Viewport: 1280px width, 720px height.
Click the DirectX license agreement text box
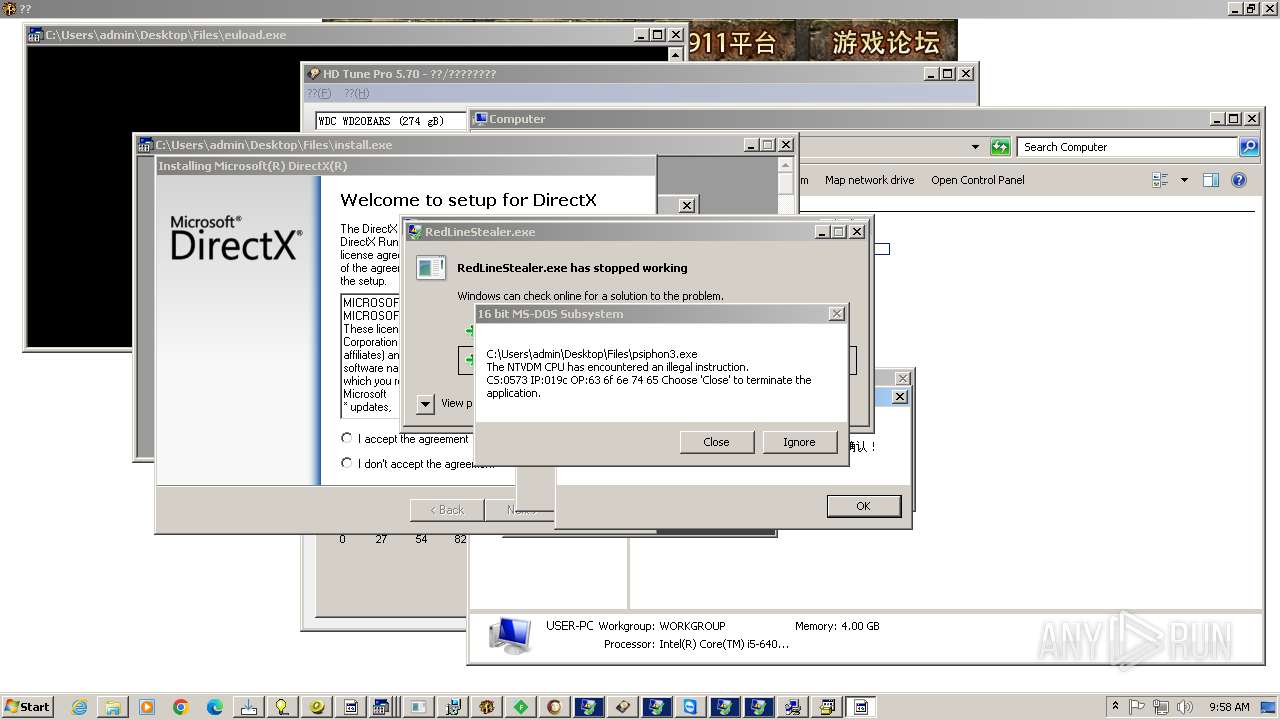[371, 356]
